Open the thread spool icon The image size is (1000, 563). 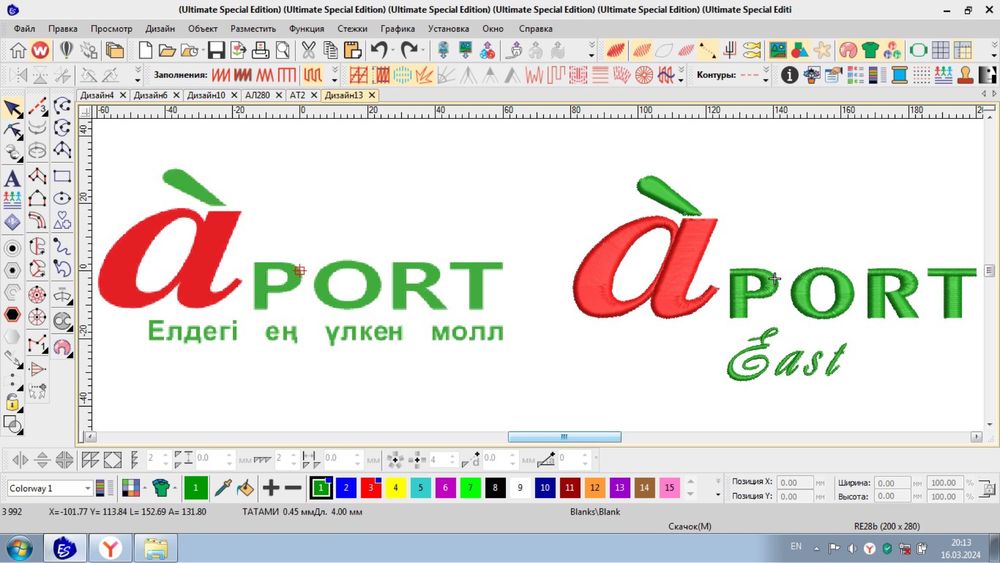click(x=899, y=75)
